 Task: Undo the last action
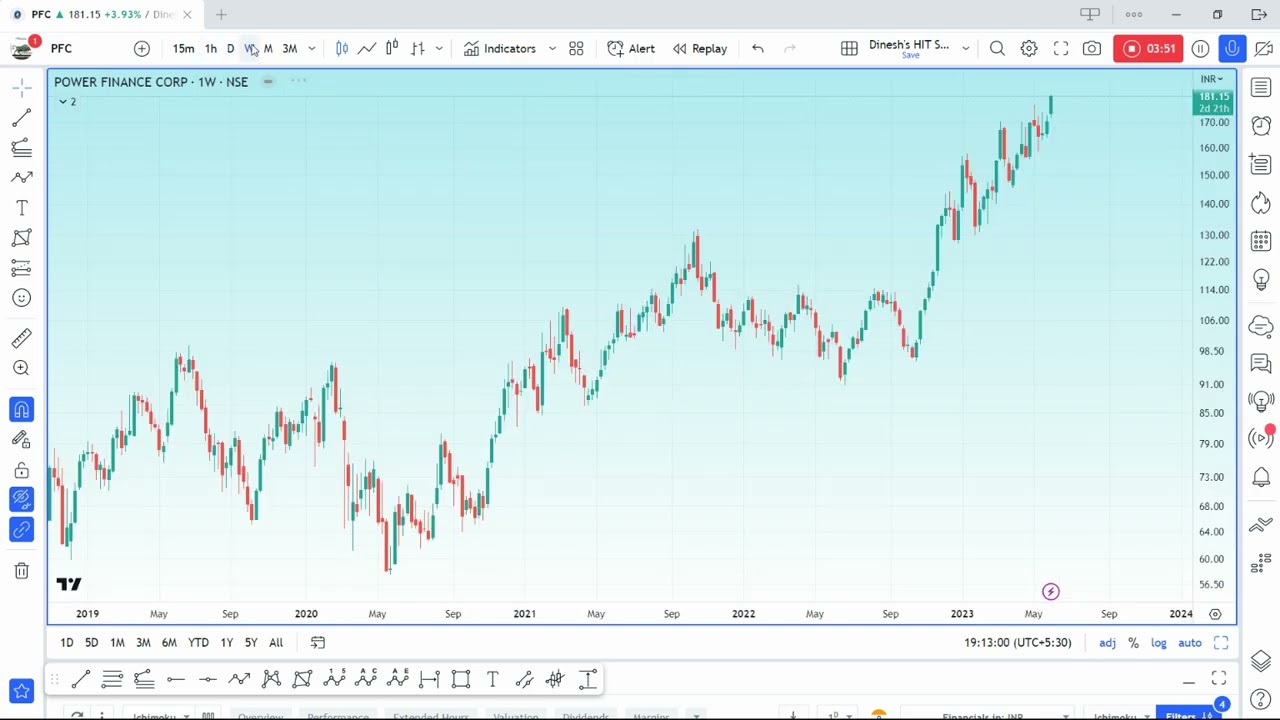758,48
